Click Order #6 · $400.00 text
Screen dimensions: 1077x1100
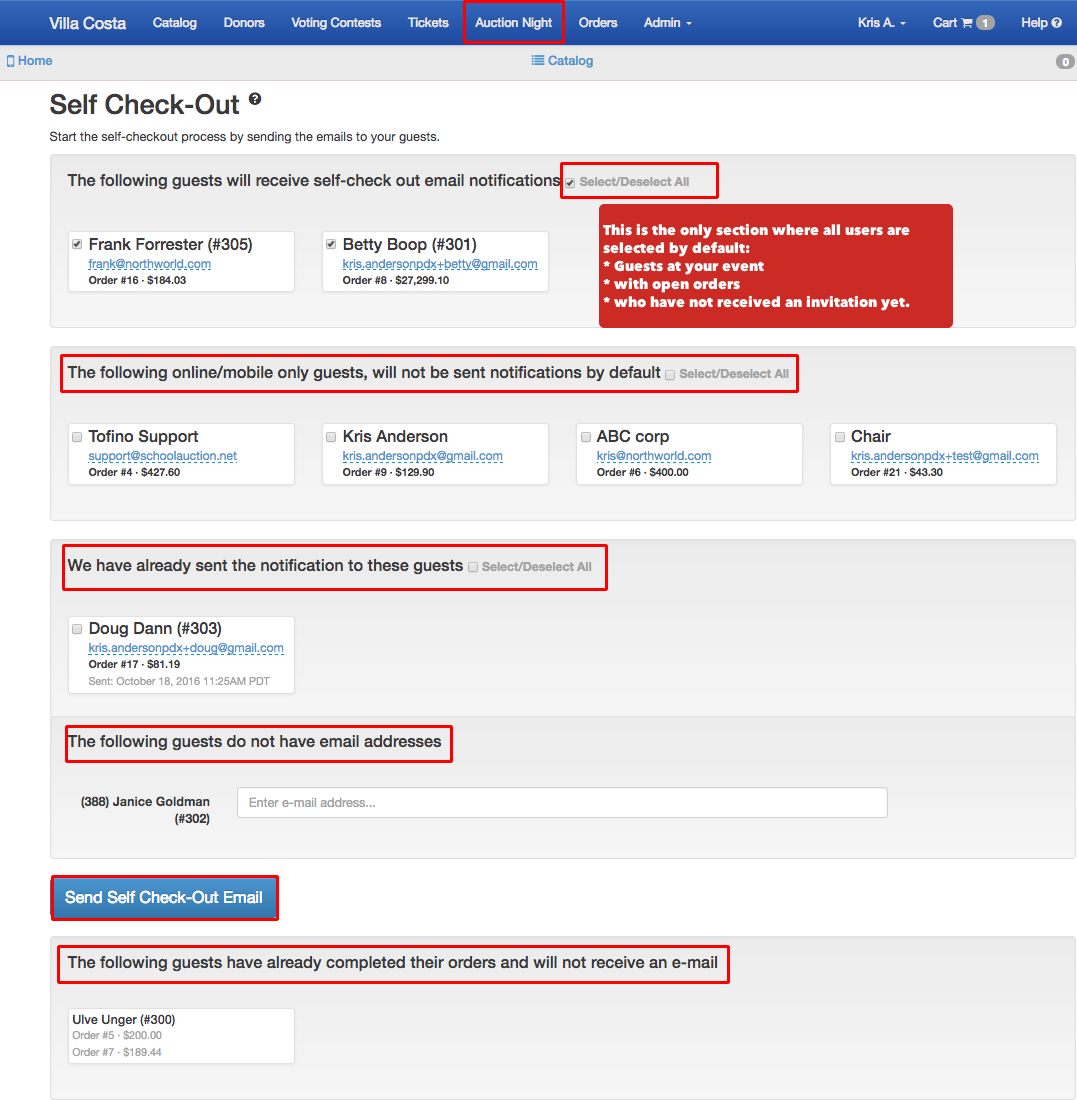(x=642, y=473)
